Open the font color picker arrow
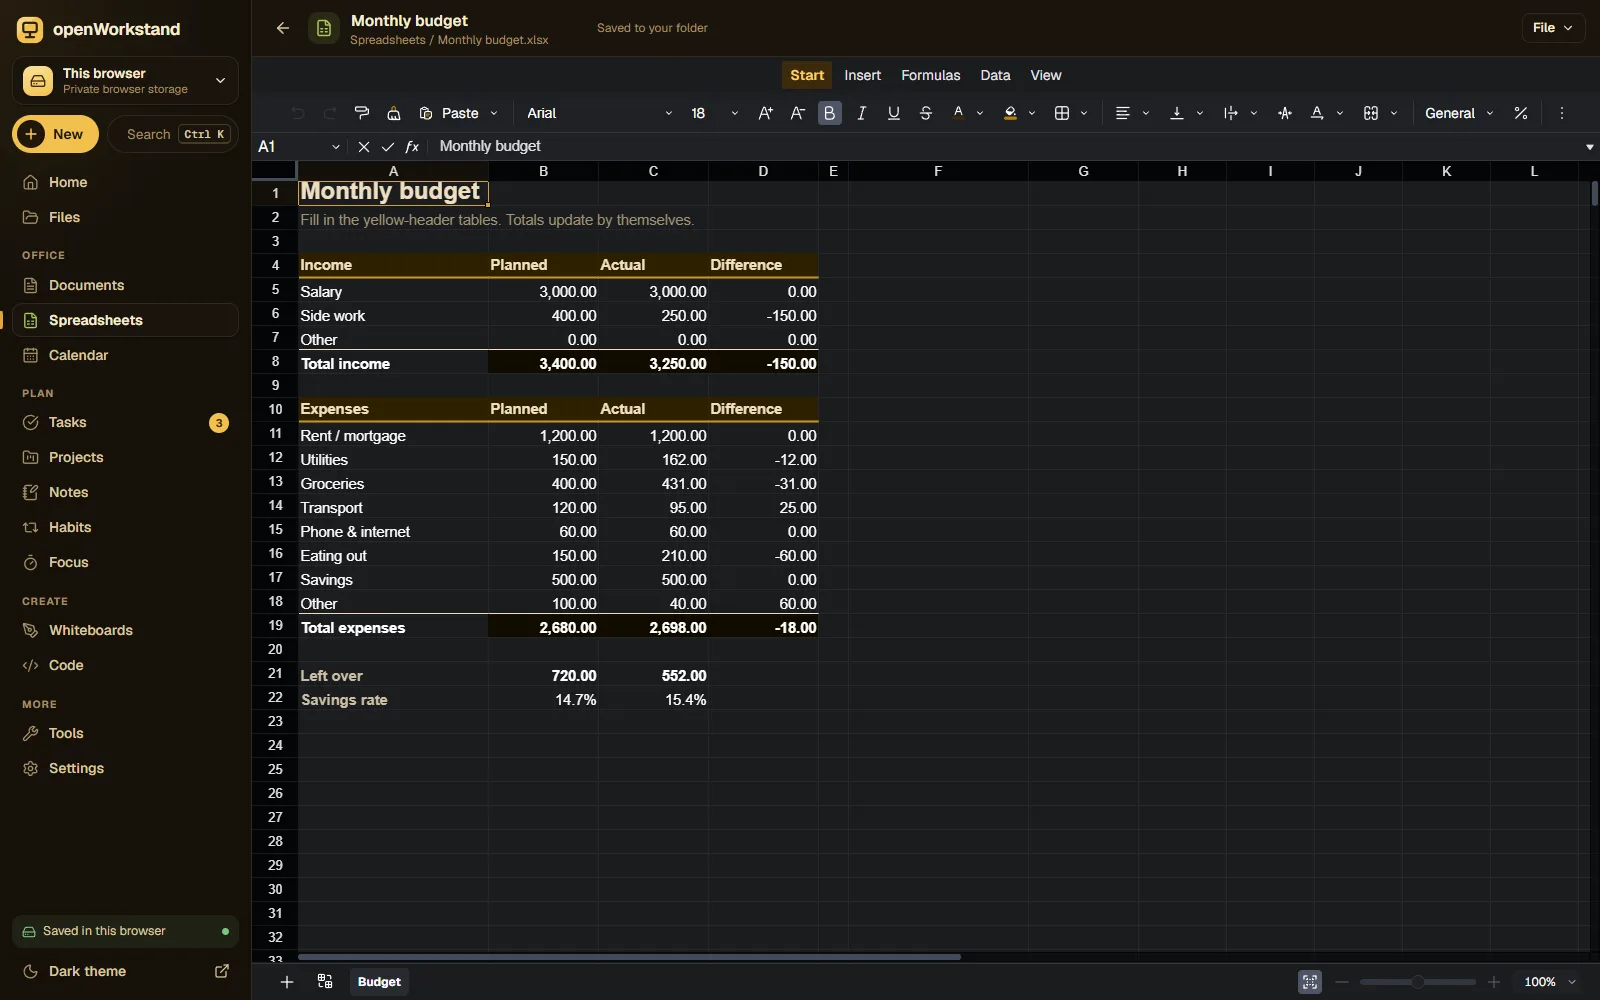Viewport: 1600px width, 1000px height. (980, 113)
